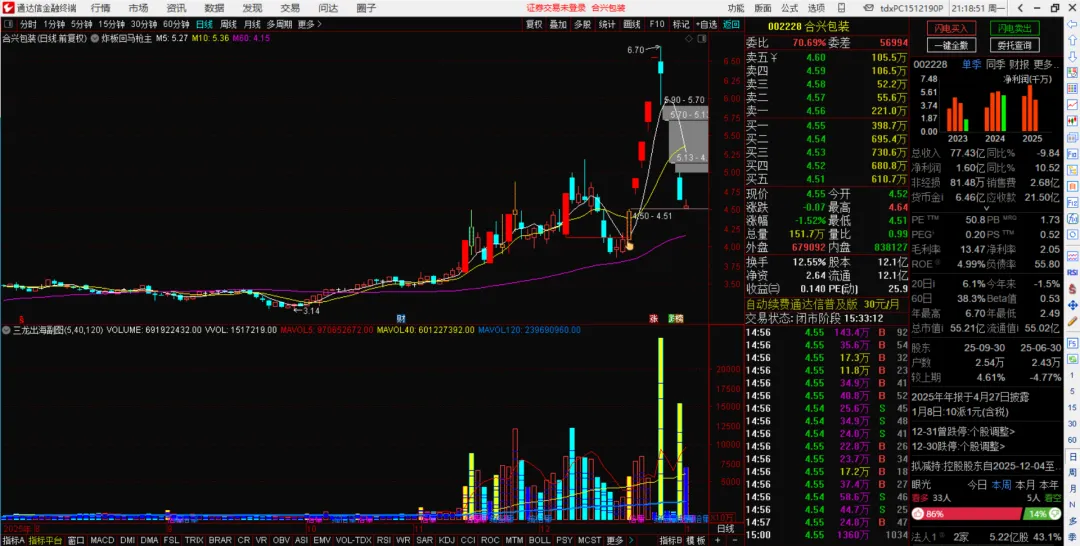Screen dimensions: 1080x546
Task: Click the window icon left of 分时
Action: 8,24
